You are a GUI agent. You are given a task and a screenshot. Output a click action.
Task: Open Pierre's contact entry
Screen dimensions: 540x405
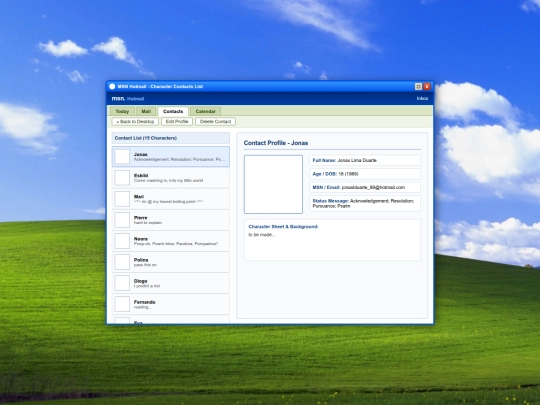[171, 220]
